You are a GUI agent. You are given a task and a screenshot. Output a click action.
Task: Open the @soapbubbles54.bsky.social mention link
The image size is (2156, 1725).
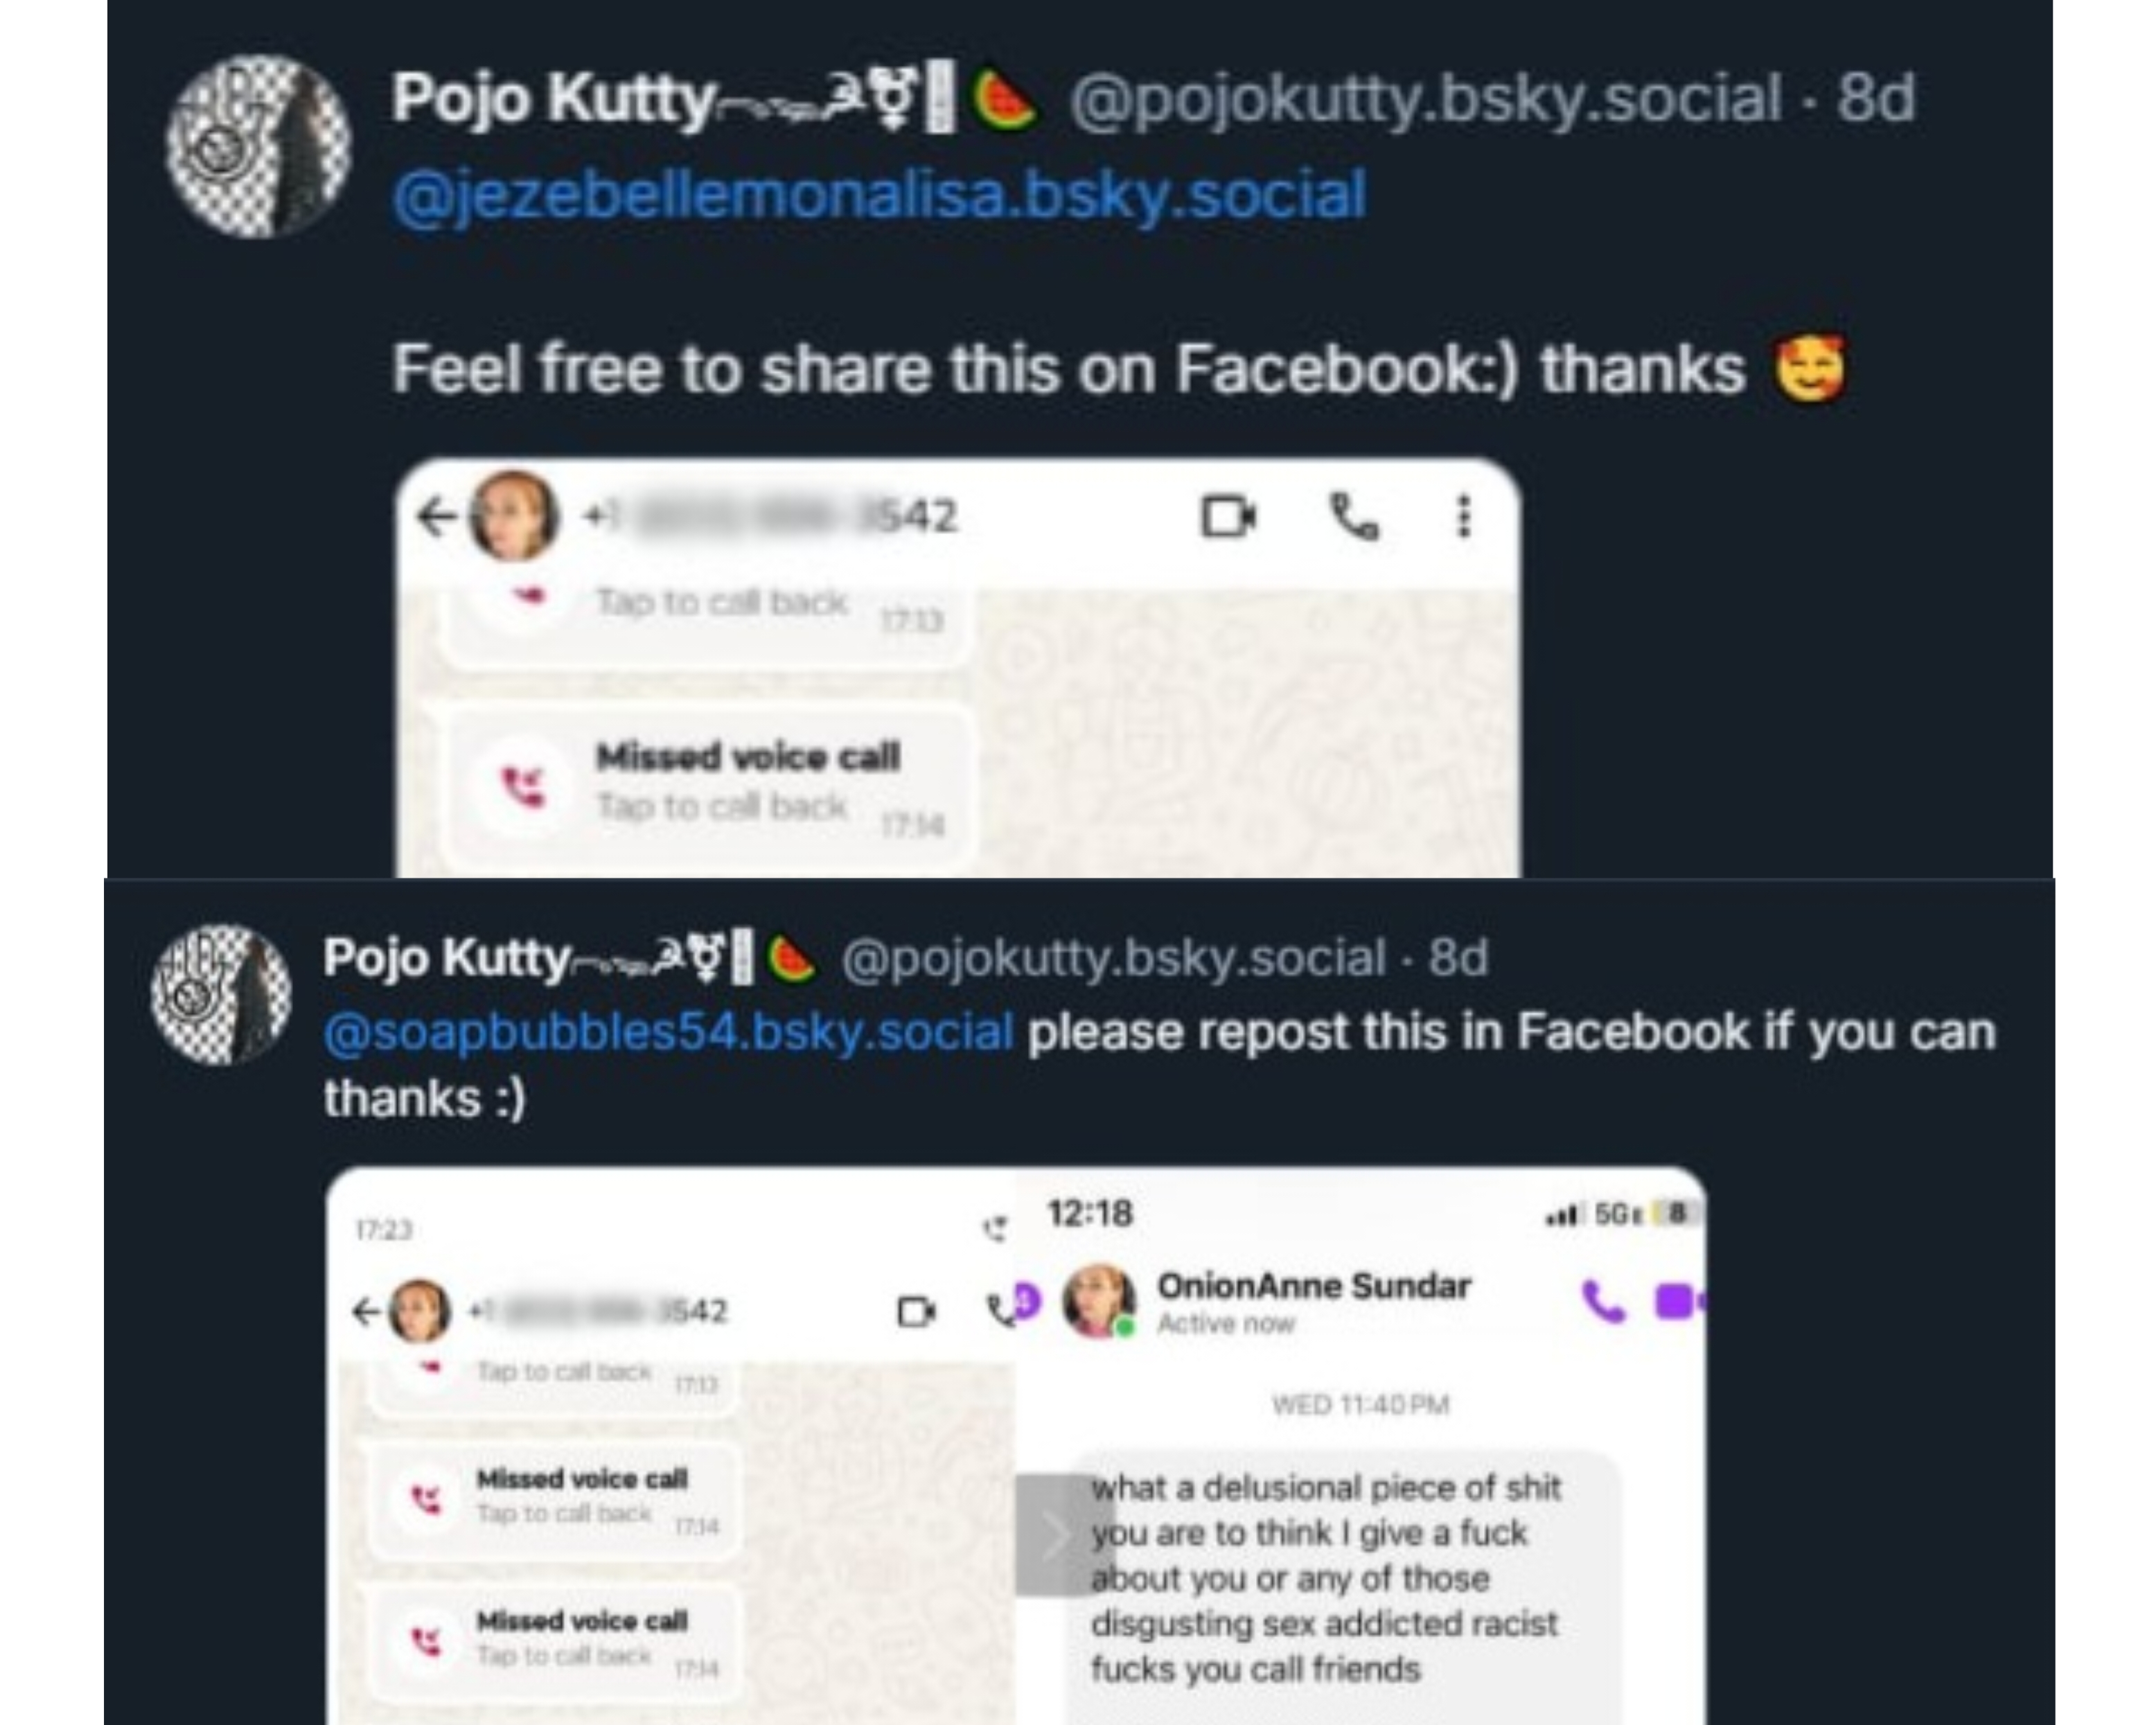[x=668, y=1032]
